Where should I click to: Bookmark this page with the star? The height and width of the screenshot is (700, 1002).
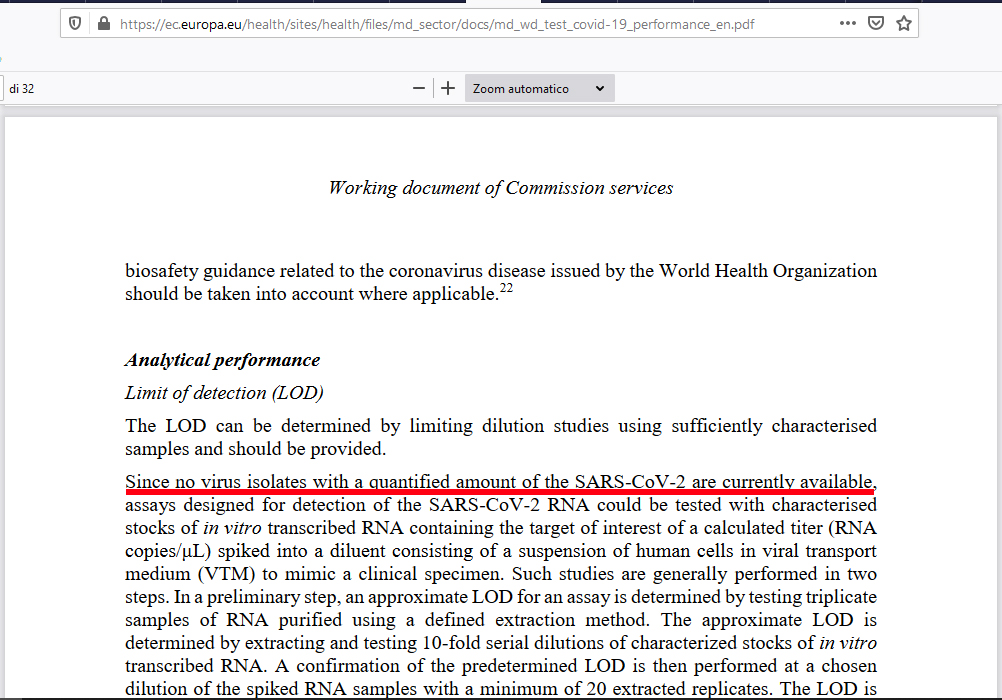coord(904,24)
